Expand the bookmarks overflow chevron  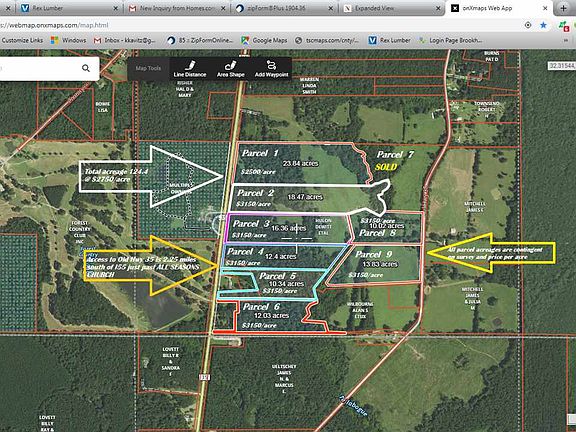[566, 40]
